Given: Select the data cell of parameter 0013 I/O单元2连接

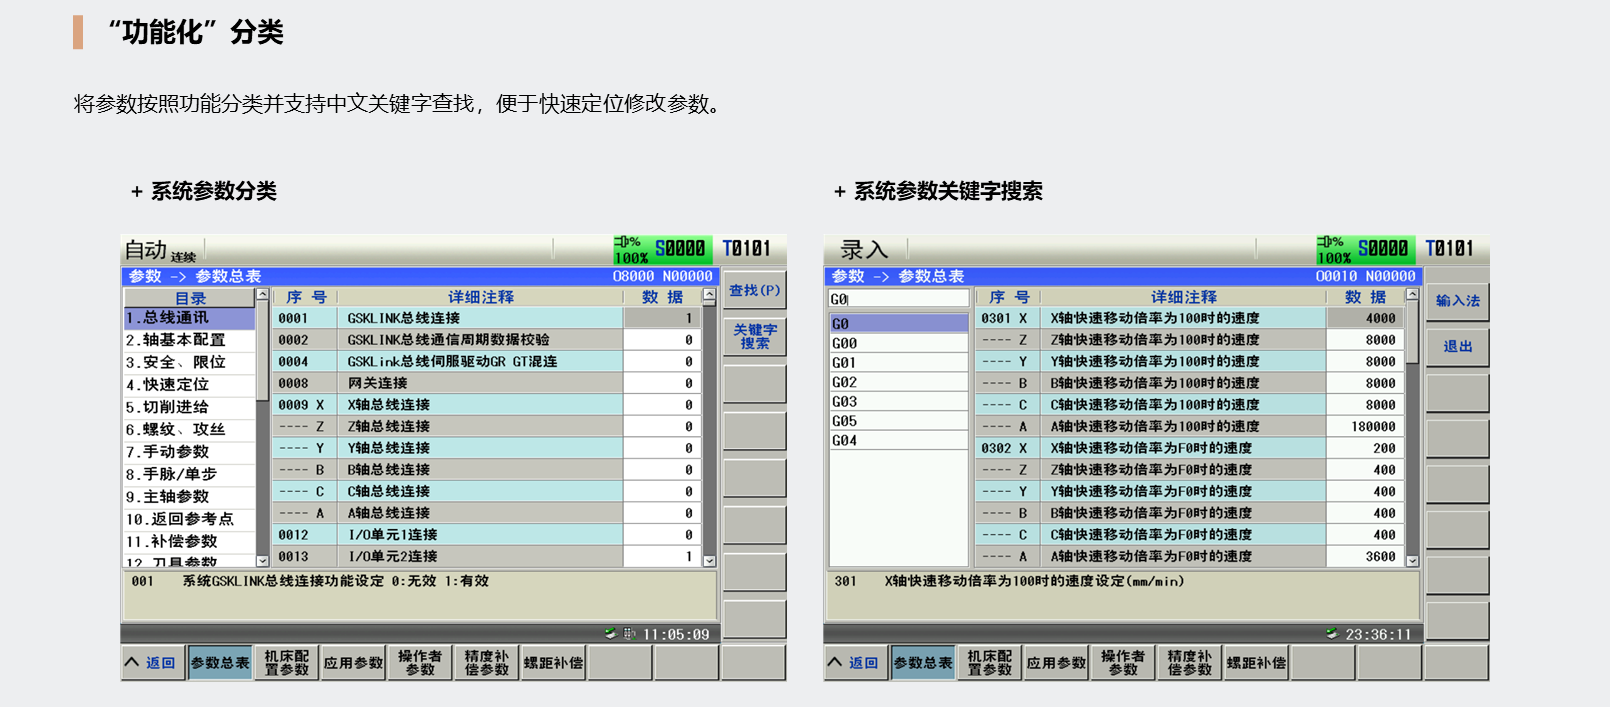Looking at the screenshot, I should (x=661, y=557).
